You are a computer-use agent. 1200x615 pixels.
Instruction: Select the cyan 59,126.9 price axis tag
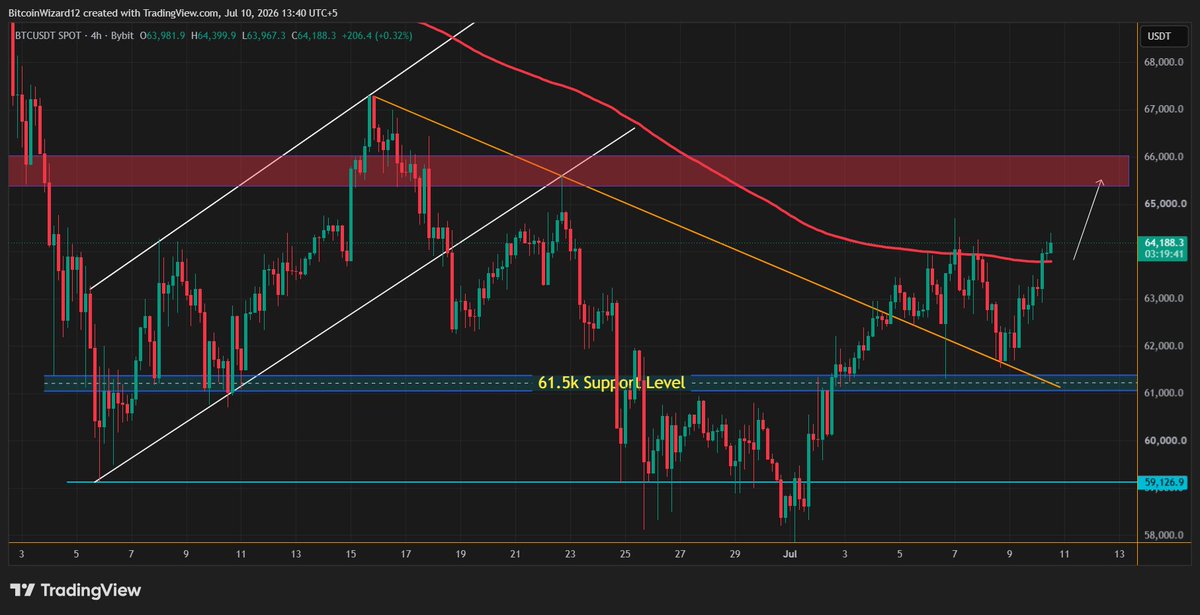pyautogui.click(x=1162, y=482)
